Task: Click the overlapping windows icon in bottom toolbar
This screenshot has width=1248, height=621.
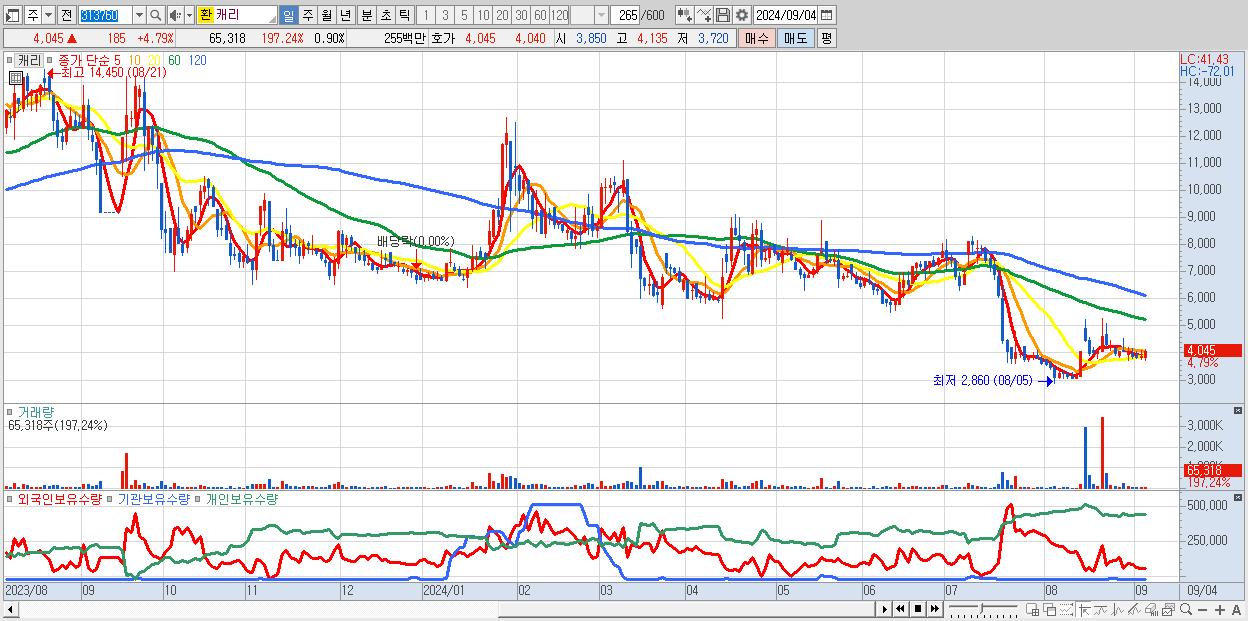Action: click(x=1049, y=610)
